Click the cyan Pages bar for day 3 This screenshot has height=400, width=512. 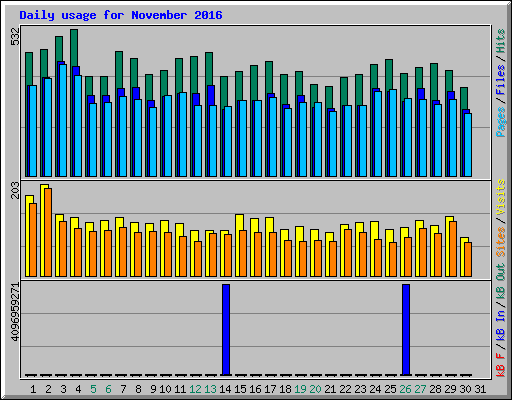click(63, 120)
